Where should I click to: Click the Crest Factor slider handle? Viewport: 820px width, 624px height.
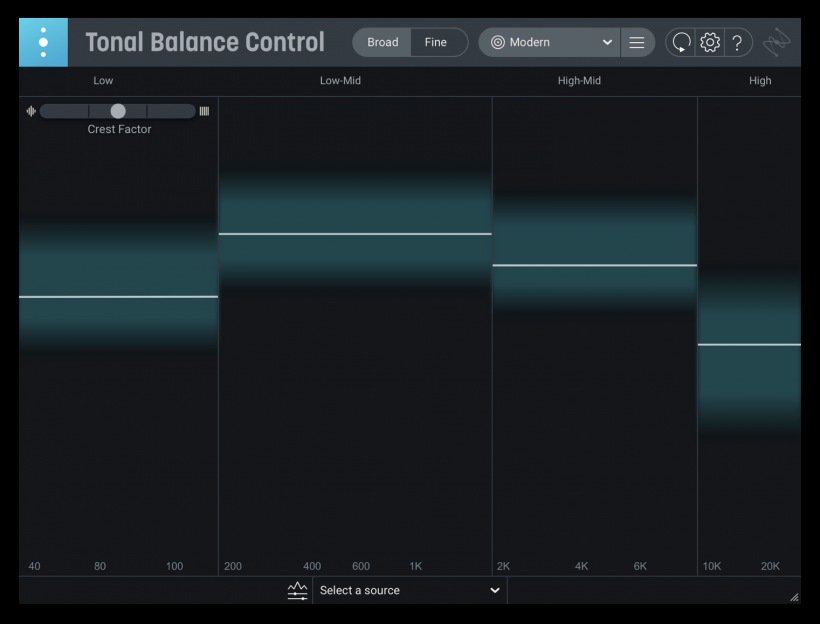(118, 111)
